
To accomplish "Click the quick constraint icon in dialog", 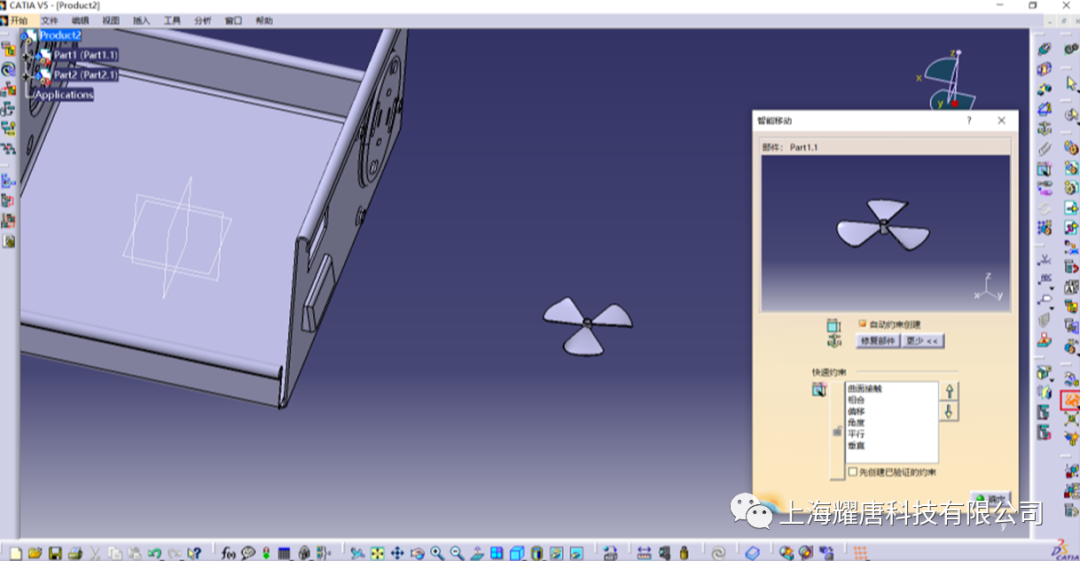I will tap(819, 390).
